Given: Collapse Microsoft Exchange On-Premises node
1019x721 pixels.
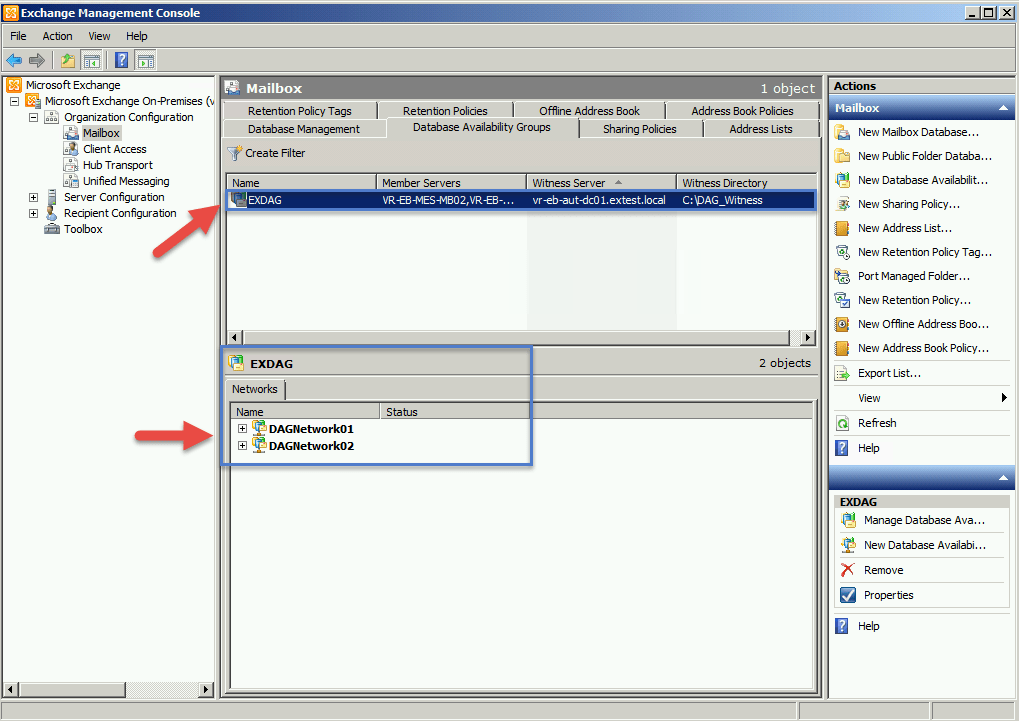Looking at the screenshot, I should tap(14, 101).
